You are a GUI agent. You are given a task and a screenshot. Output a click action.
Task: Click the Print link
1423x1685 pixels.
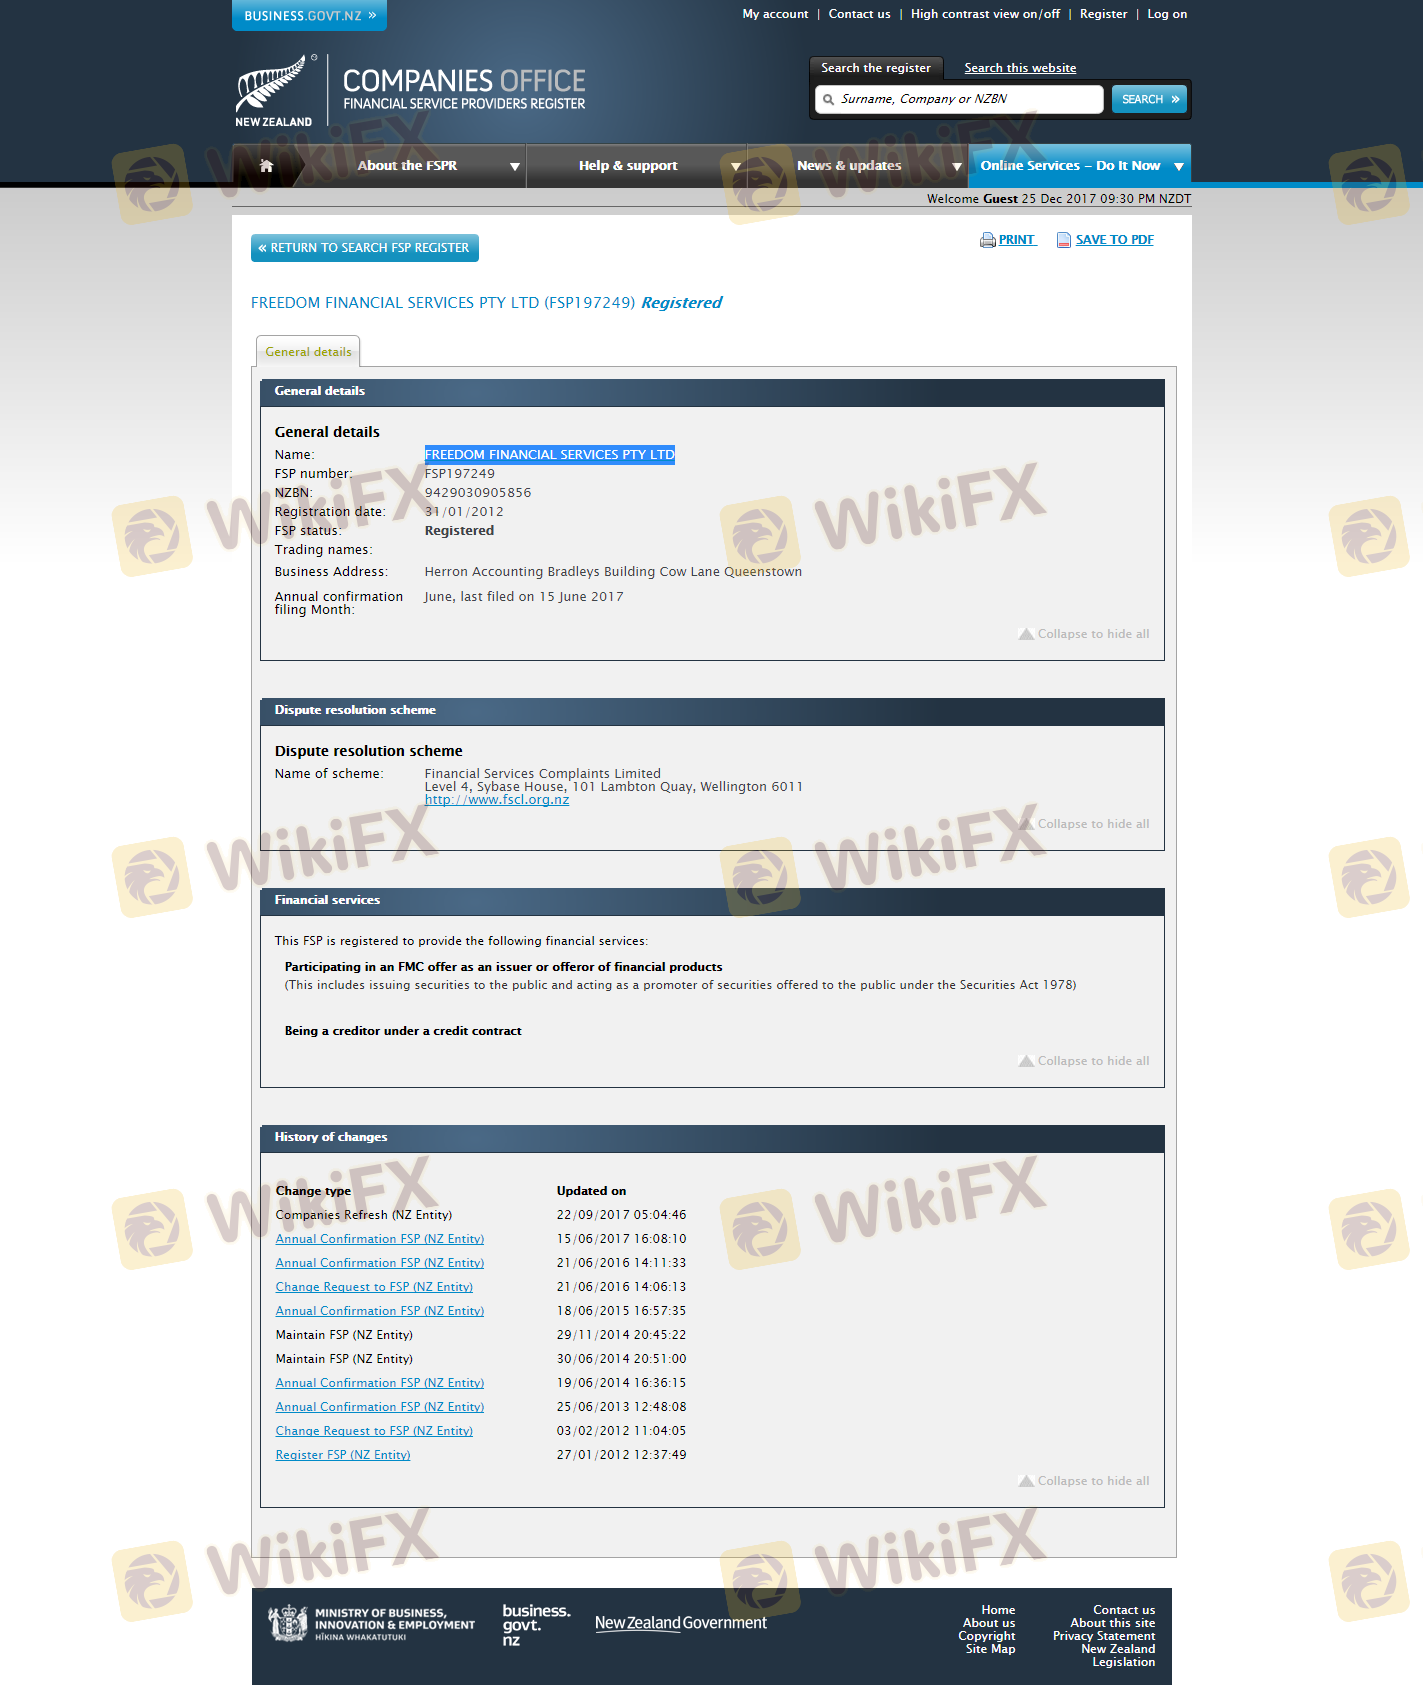click(x=1017, y=240)
